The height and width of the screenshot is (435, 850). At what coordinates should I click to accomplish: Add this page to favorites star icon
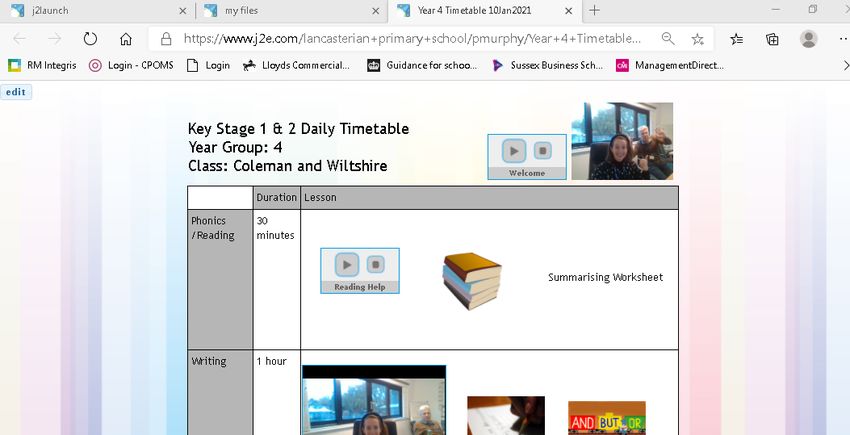[698, 39]
